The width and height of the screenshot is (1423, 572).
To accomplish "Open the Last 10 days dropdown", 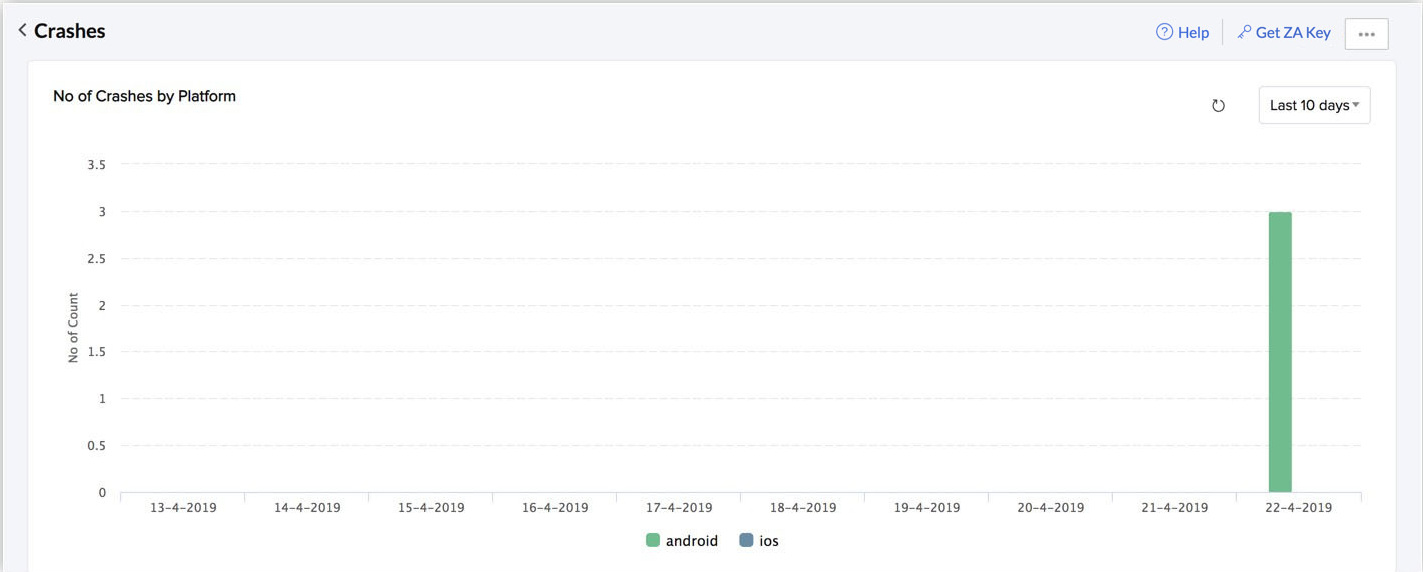I will coord(1314,105).
